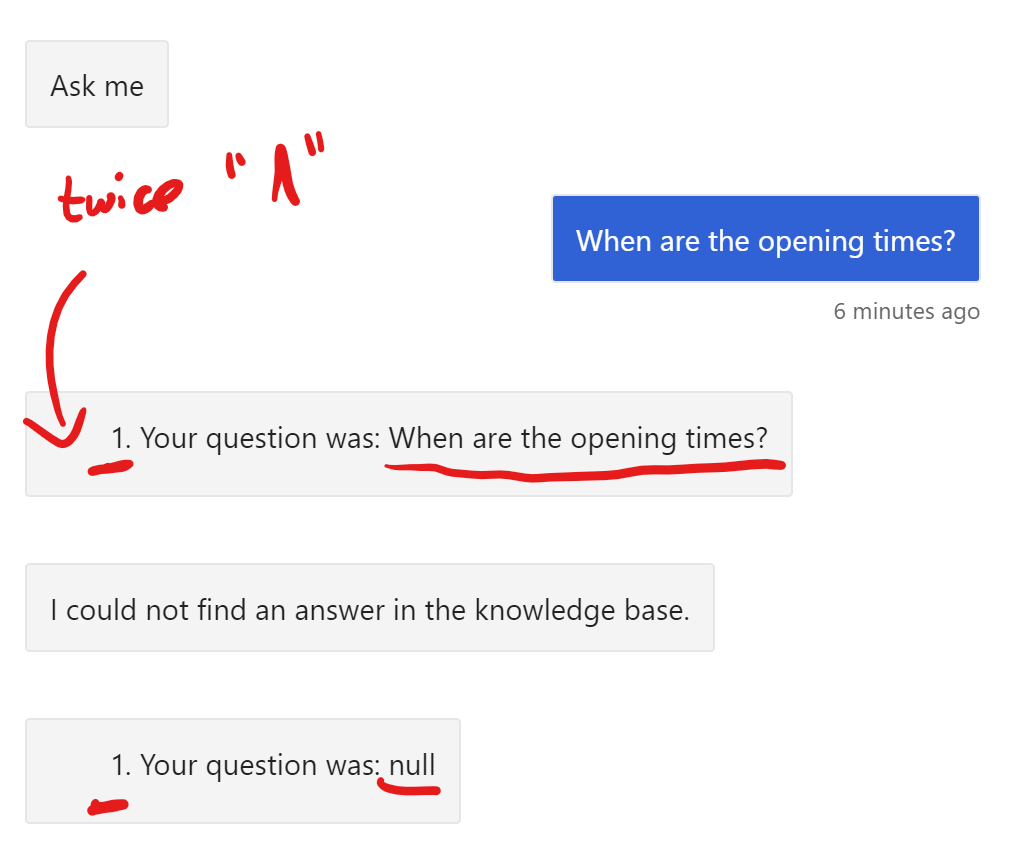
Task: Click the word "null" in the last message
Action: click(x=412, y=766)
